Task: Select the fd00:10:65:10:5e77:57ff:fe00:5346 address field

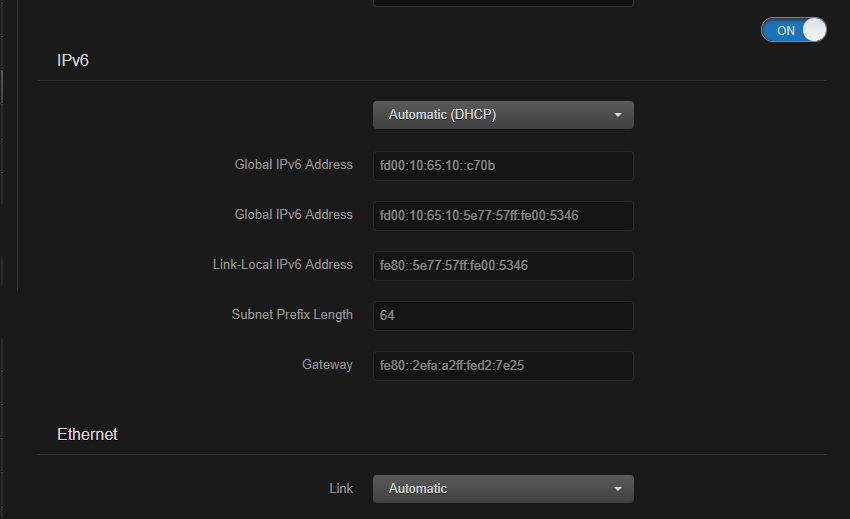Action: (503, 216)
